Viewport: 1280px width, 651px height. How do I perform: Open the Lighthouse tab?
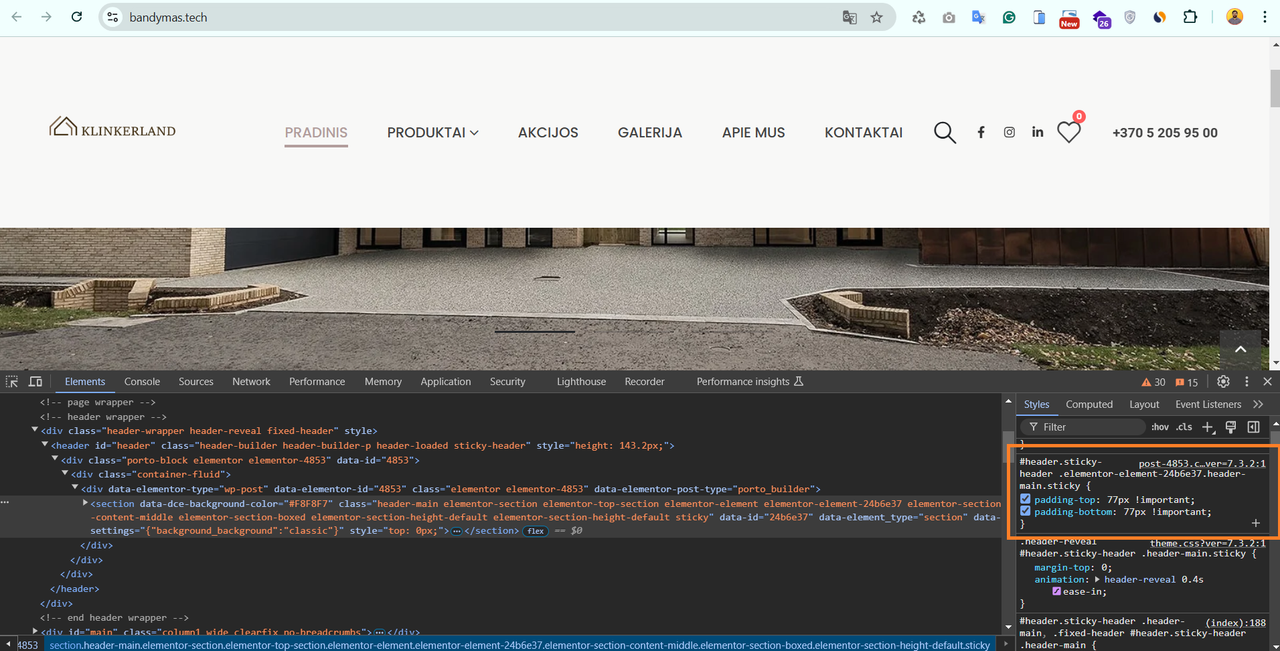click(x=581, y=382)
